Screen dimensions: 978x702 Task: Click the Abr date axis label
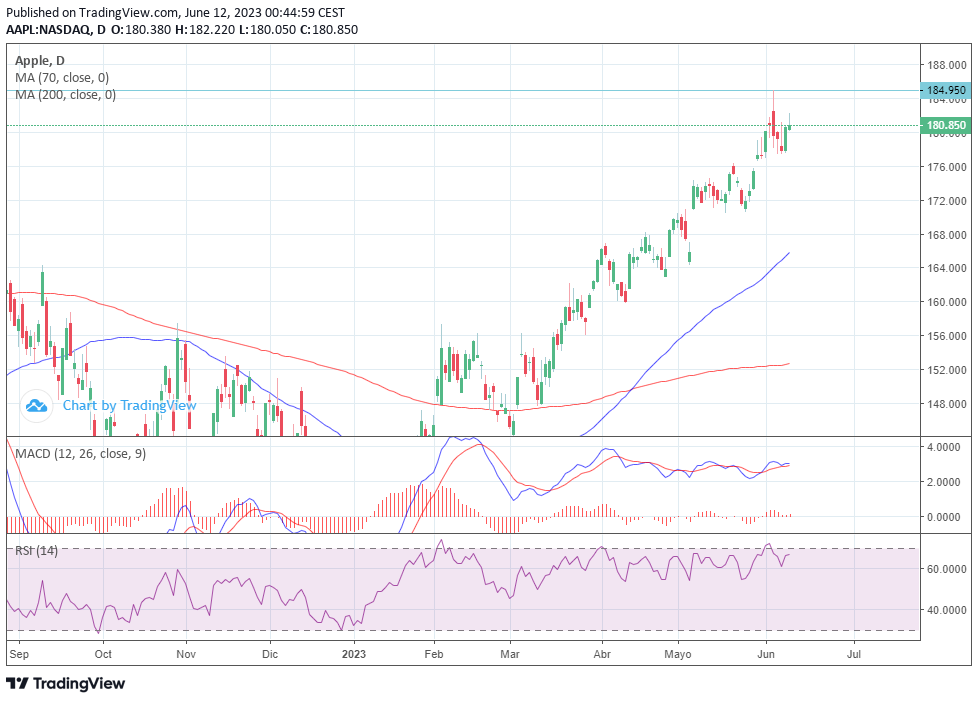[602, 654]
